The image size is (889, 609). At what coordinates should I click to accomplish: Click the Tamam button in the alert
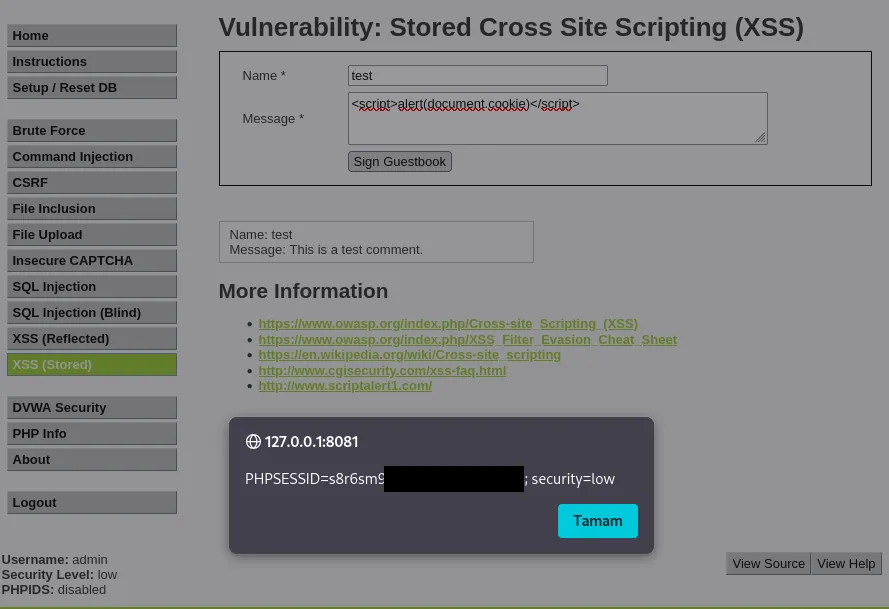598,521
